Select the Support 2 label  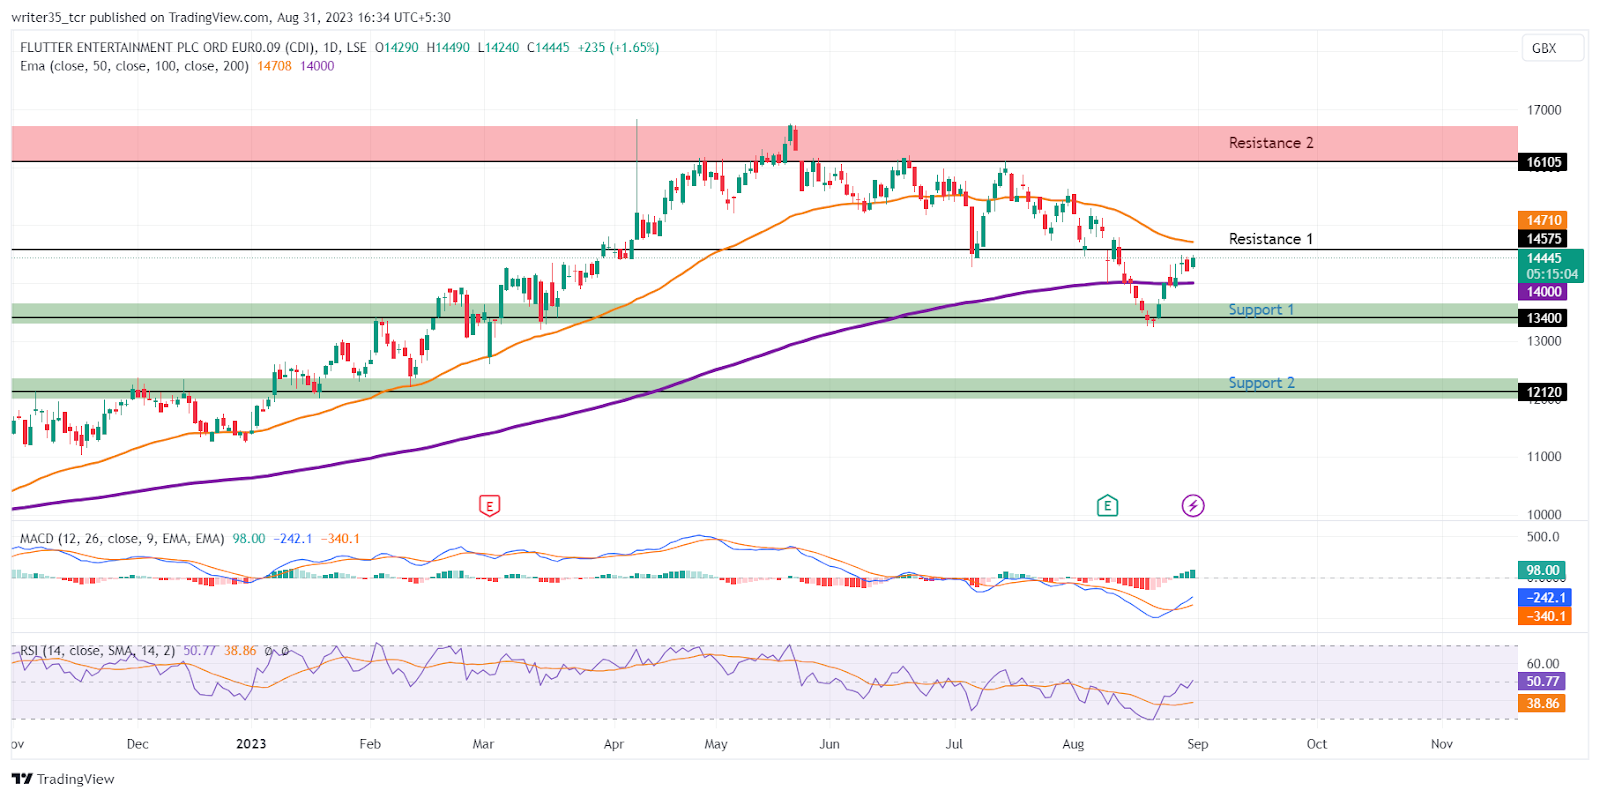1261,383
